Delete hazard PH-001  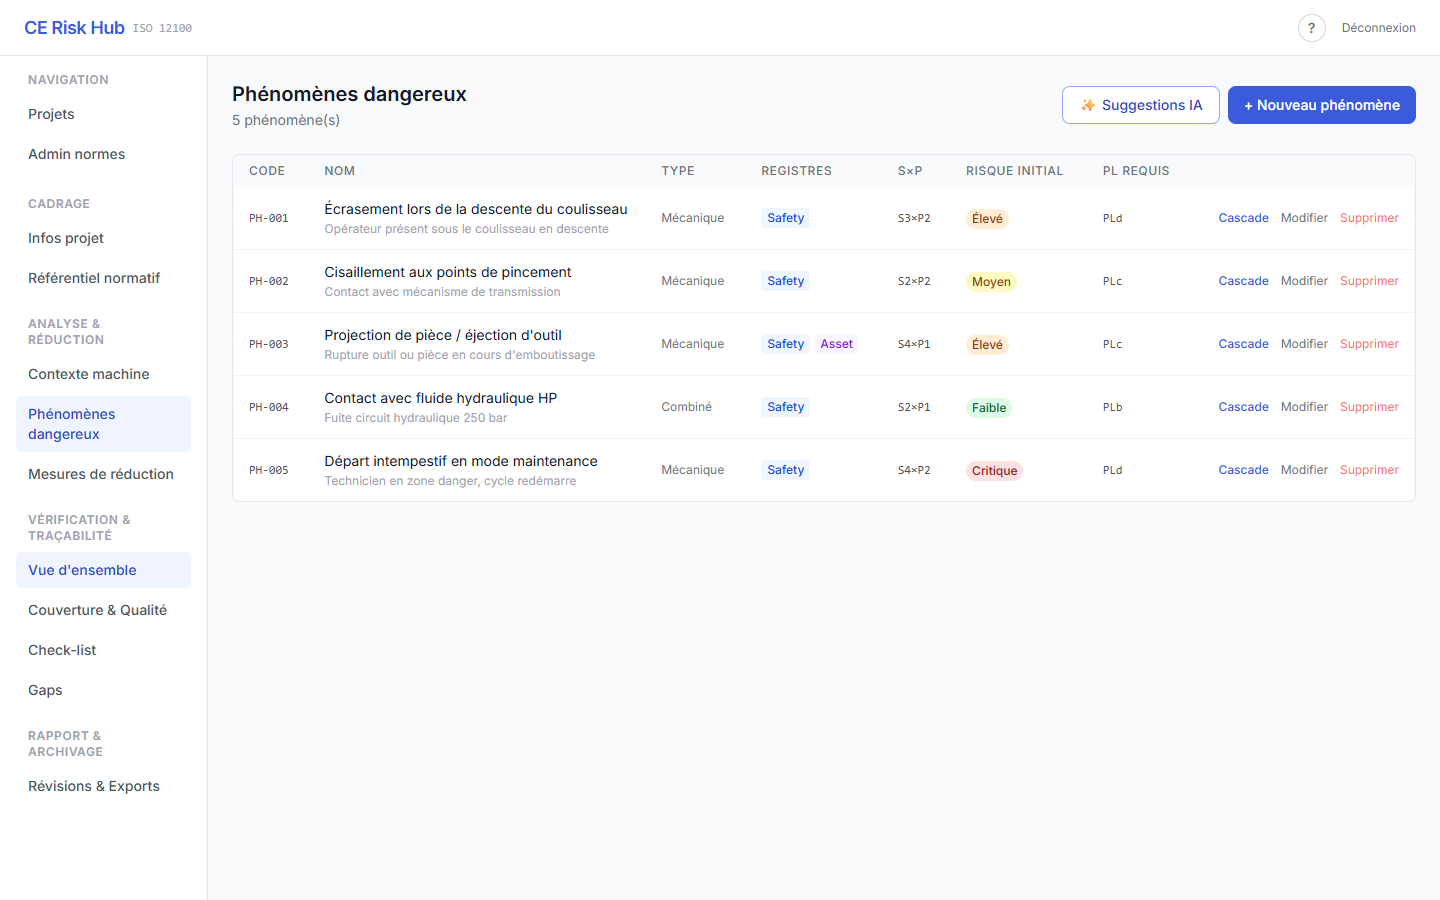(x=1369, y=218)
